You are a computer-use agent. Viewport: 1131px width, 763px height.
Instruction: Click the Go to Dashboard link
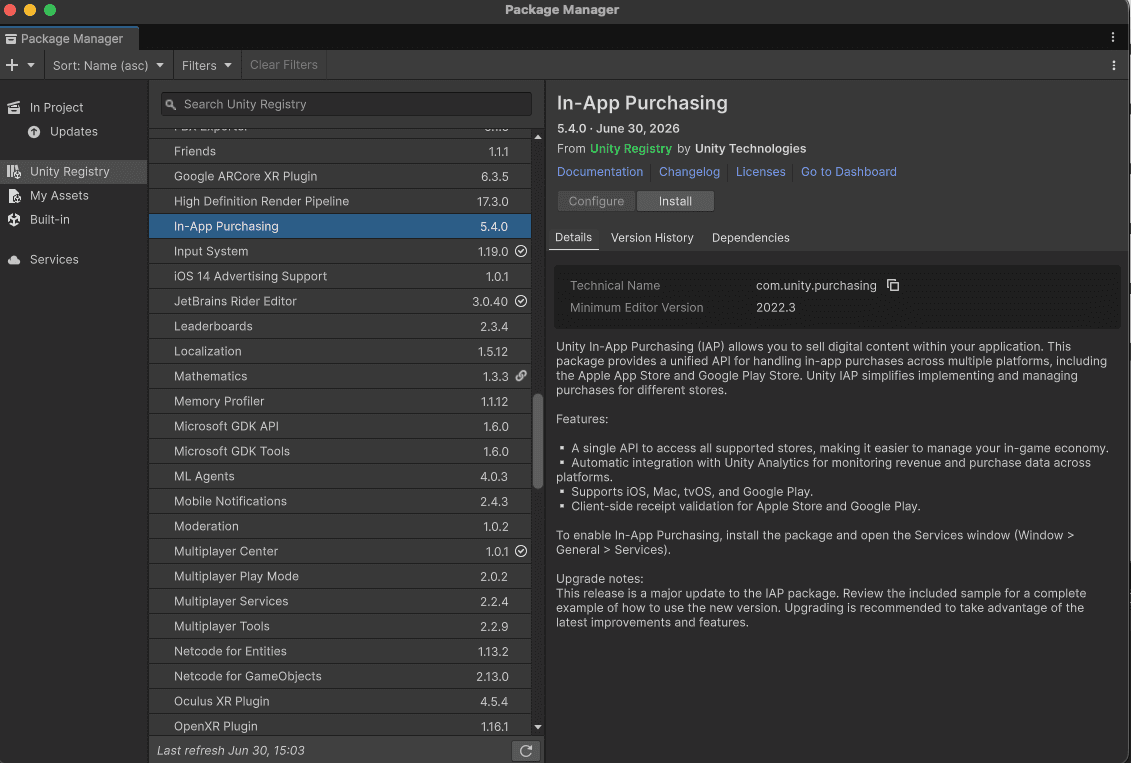[848, 172]
